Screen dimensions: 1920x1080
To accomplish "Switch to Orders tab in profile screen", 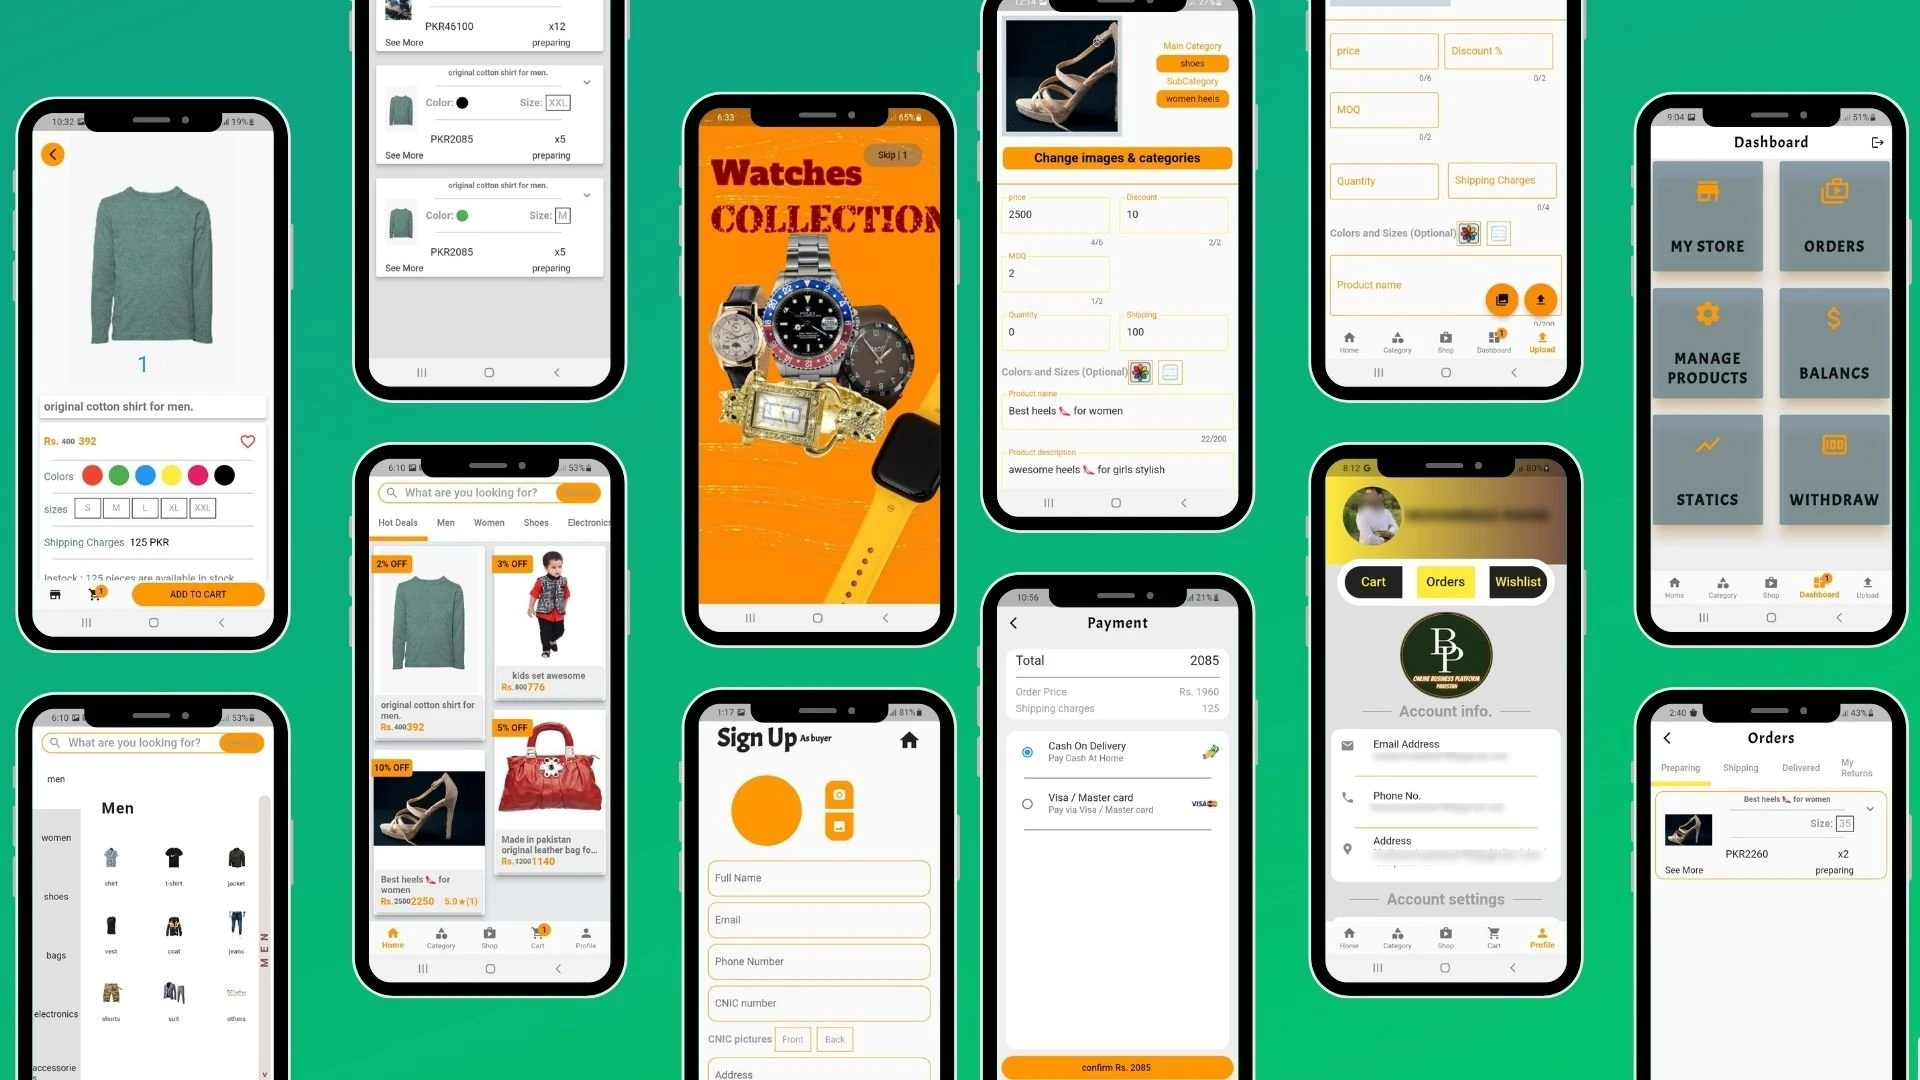I will (1447, 580).
